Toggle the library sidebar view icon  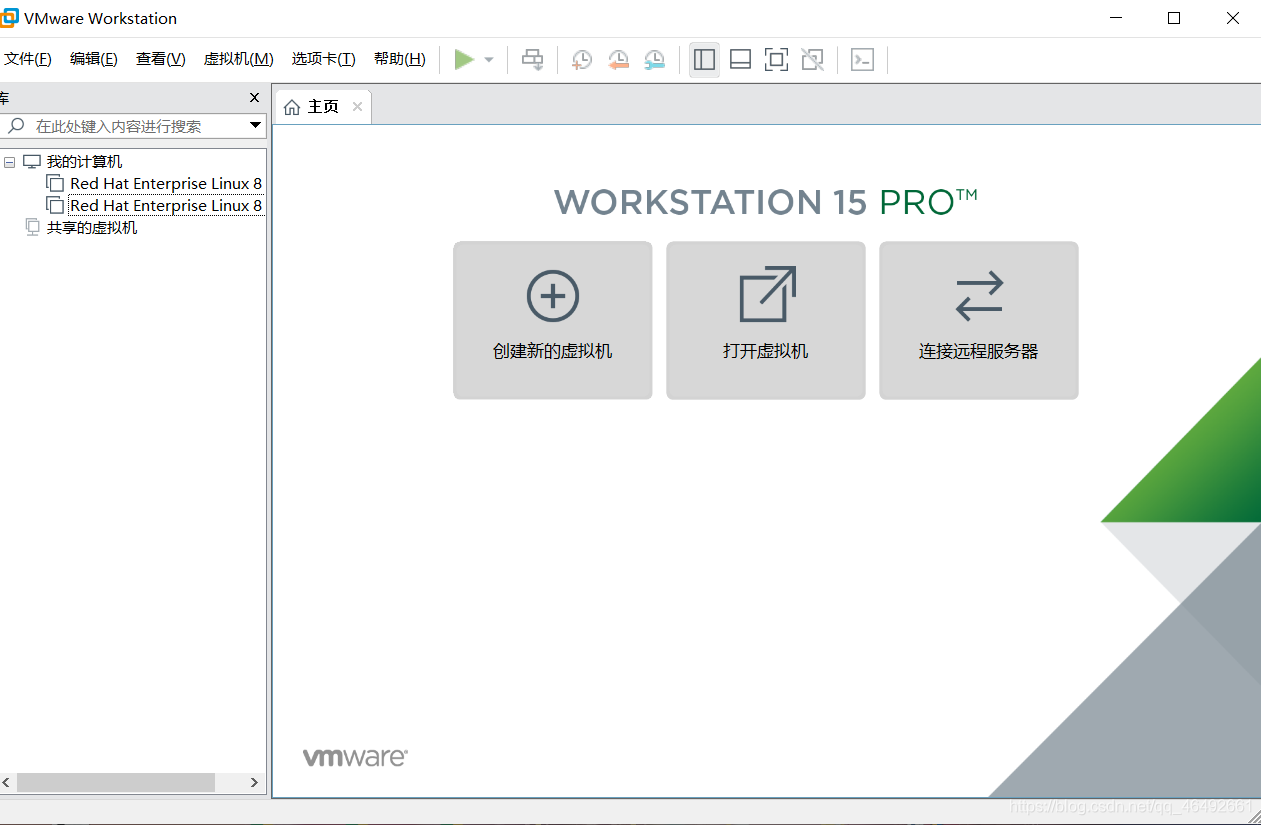[x=704, y=60]
